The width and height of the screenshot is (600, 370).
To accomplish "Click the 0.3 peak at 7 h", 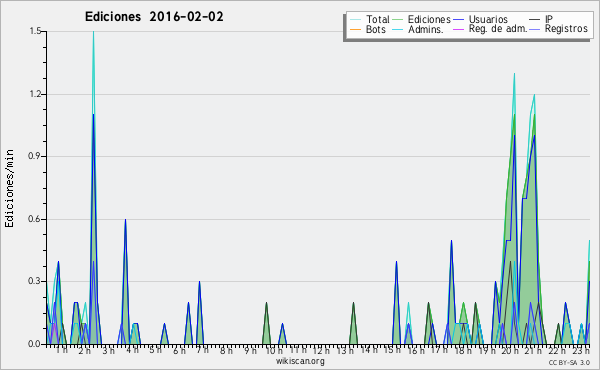I will pyautogui.click(x=199, y=283).
